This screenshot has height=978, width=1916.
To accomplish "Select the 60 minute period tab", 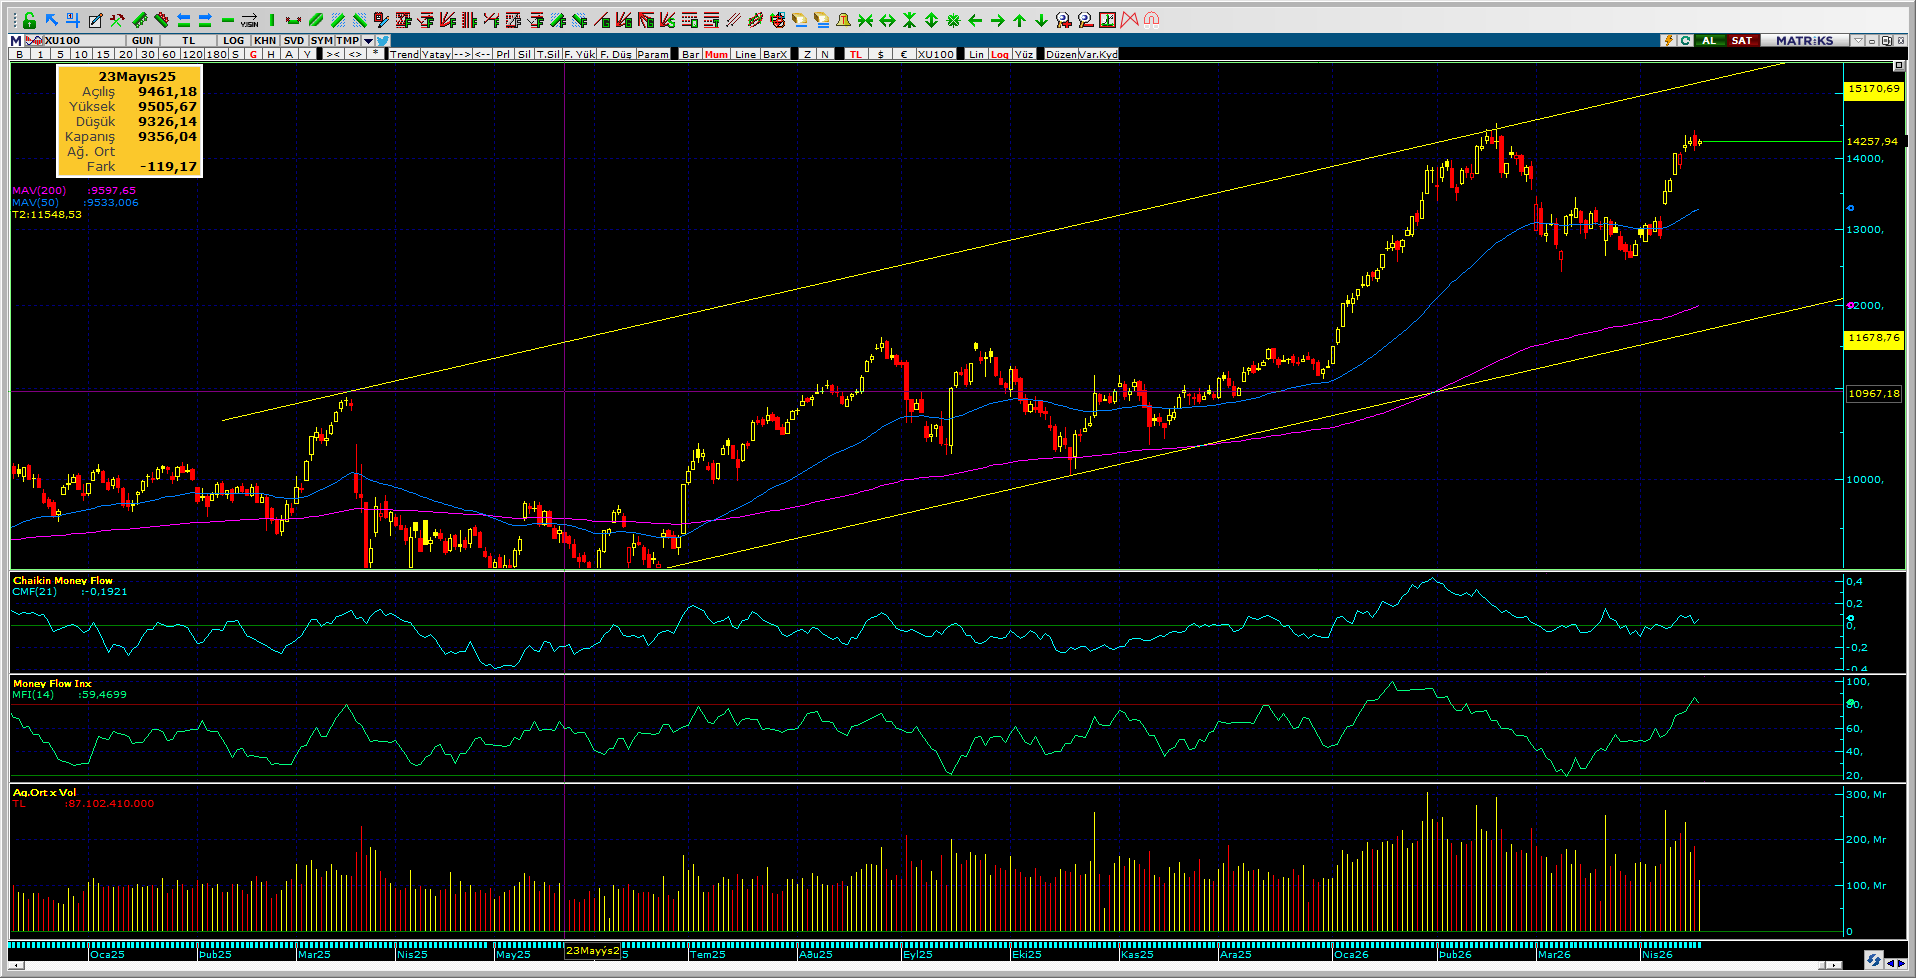I will (169, 54).
